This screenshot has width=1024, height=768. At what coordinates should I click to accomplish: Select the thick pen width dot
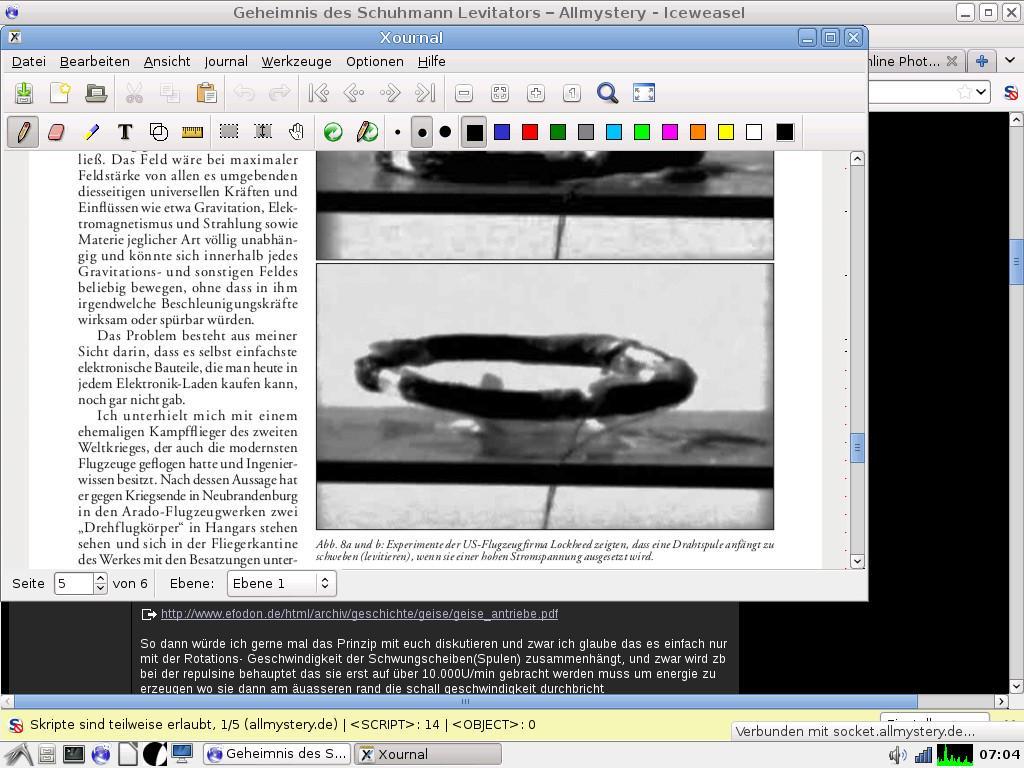pos(445,132)
